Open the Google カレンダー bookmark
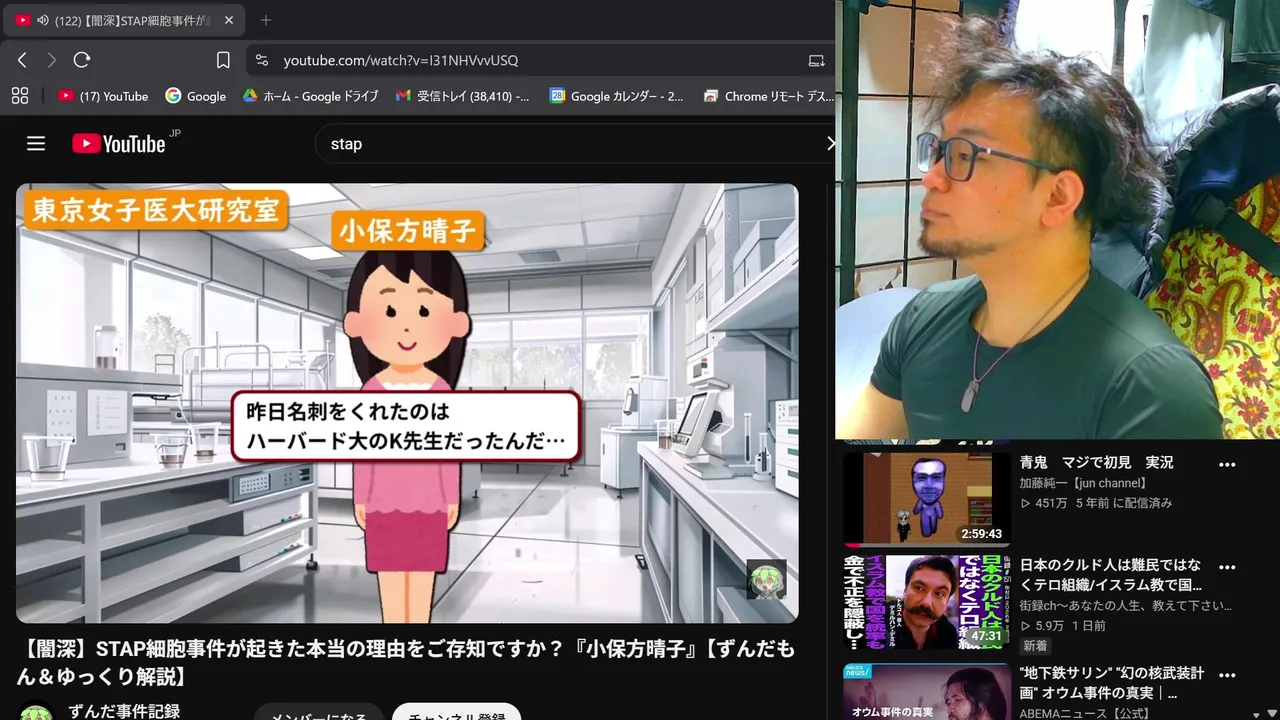This screenshot has width=1280, height=720. click(x=617, y=96)
